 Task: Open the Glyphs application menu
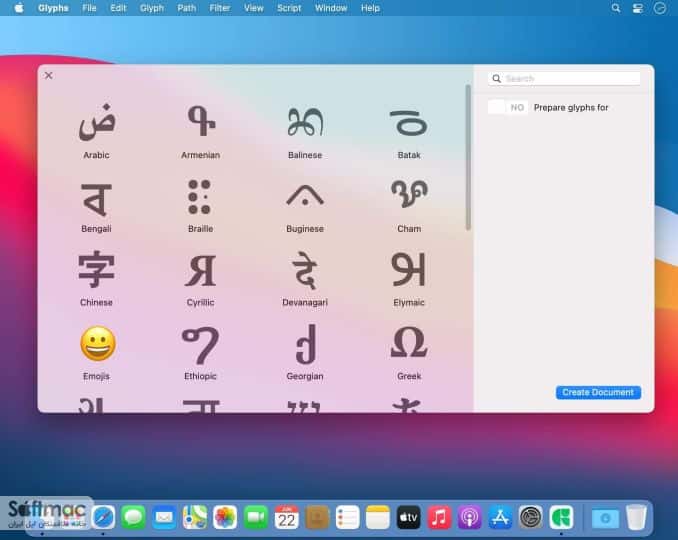tap(53, 8)
